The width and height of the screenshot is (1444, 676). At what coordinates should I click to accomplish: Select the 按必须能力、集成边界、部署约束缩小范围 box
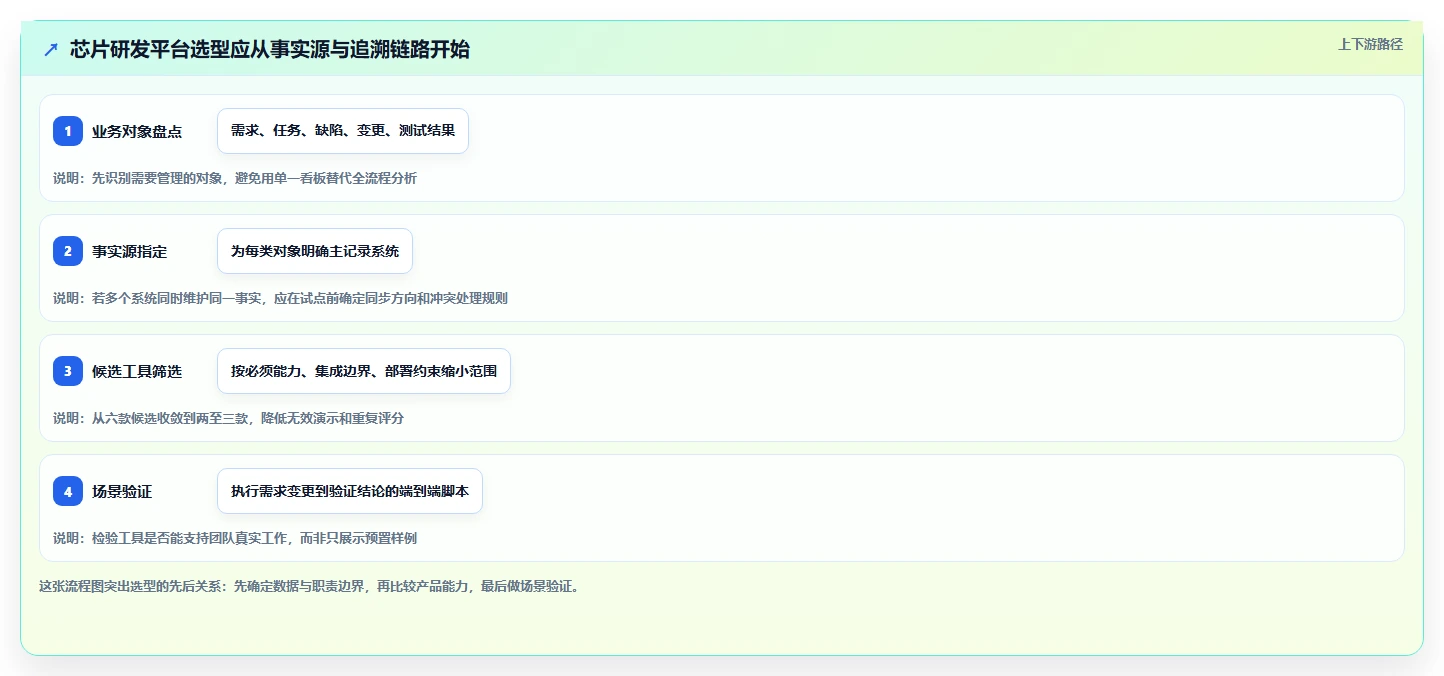click(x=364, y=371)
